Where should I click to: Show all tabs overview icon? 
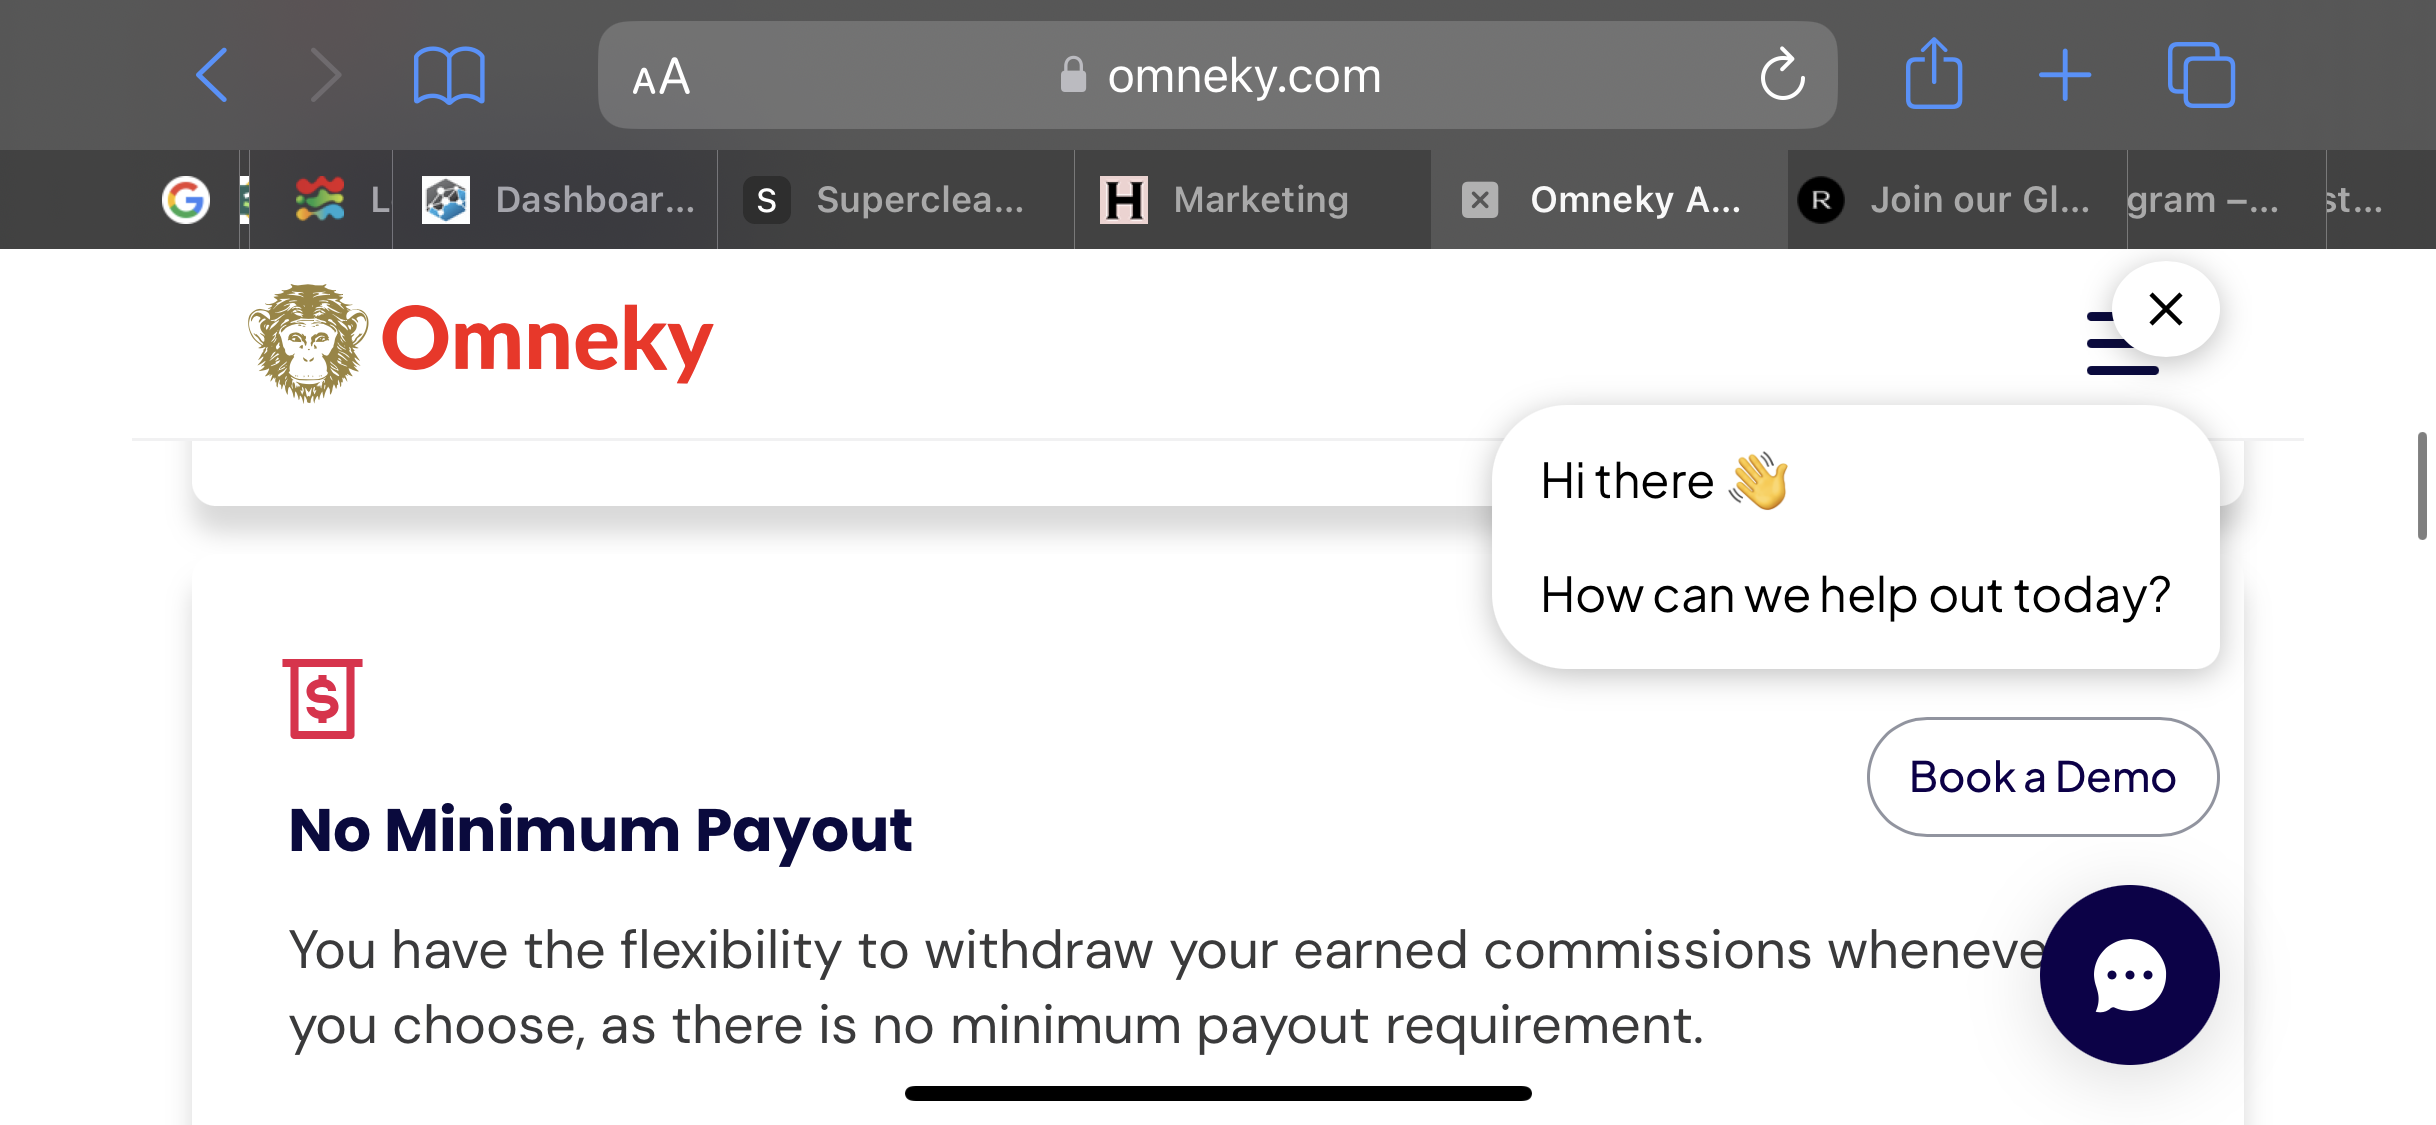click(x=2201, y=75)
